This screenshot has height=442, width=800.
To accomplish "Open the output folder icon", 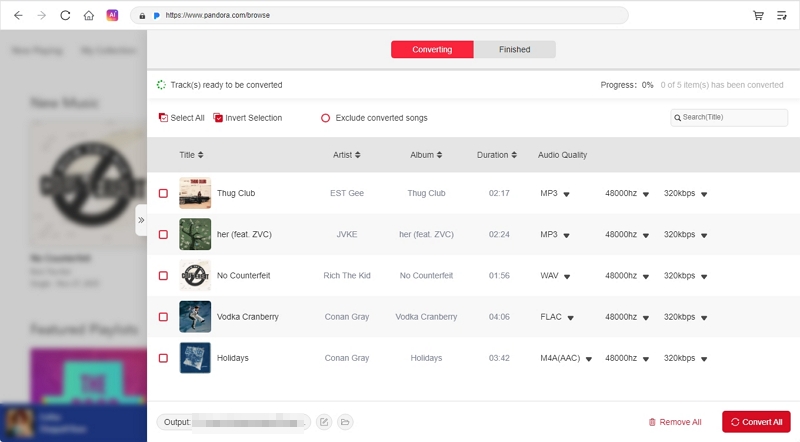I will 345,422.
